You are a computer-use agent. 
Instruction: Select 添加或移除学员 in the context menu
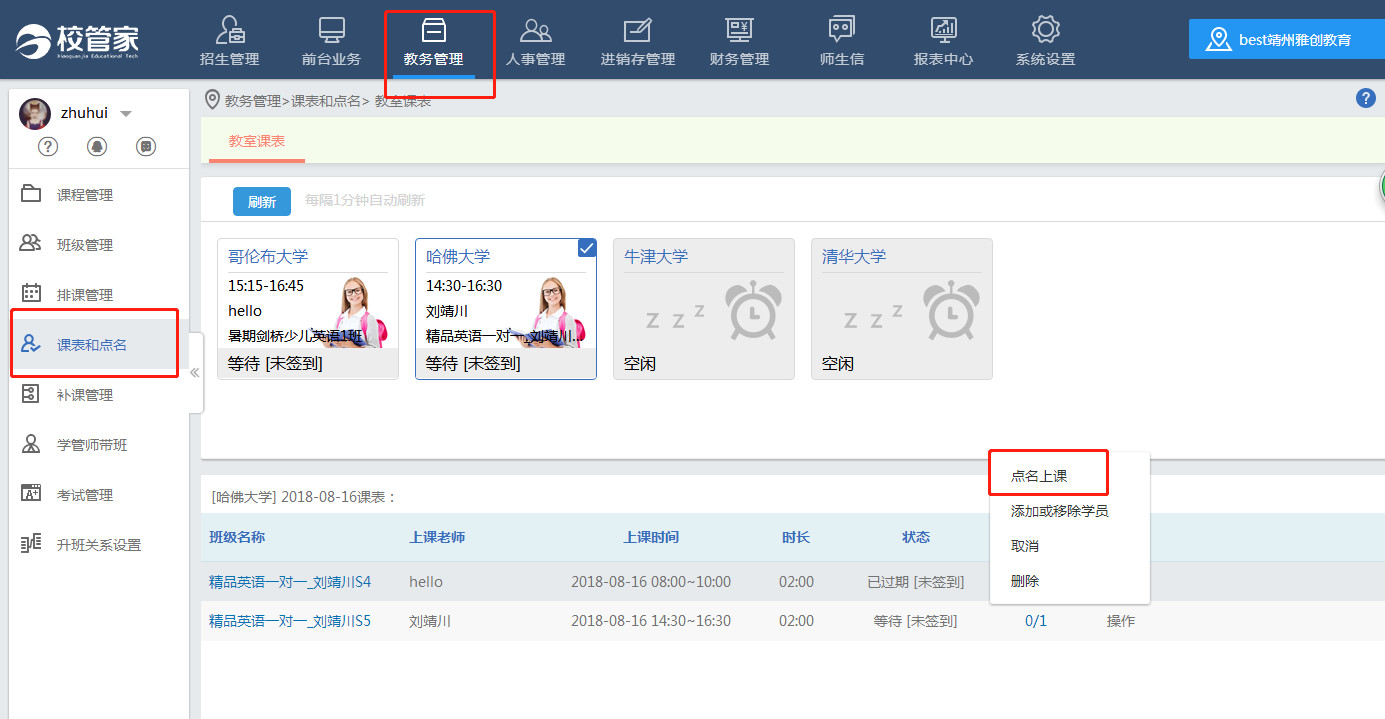(1059, 511)
